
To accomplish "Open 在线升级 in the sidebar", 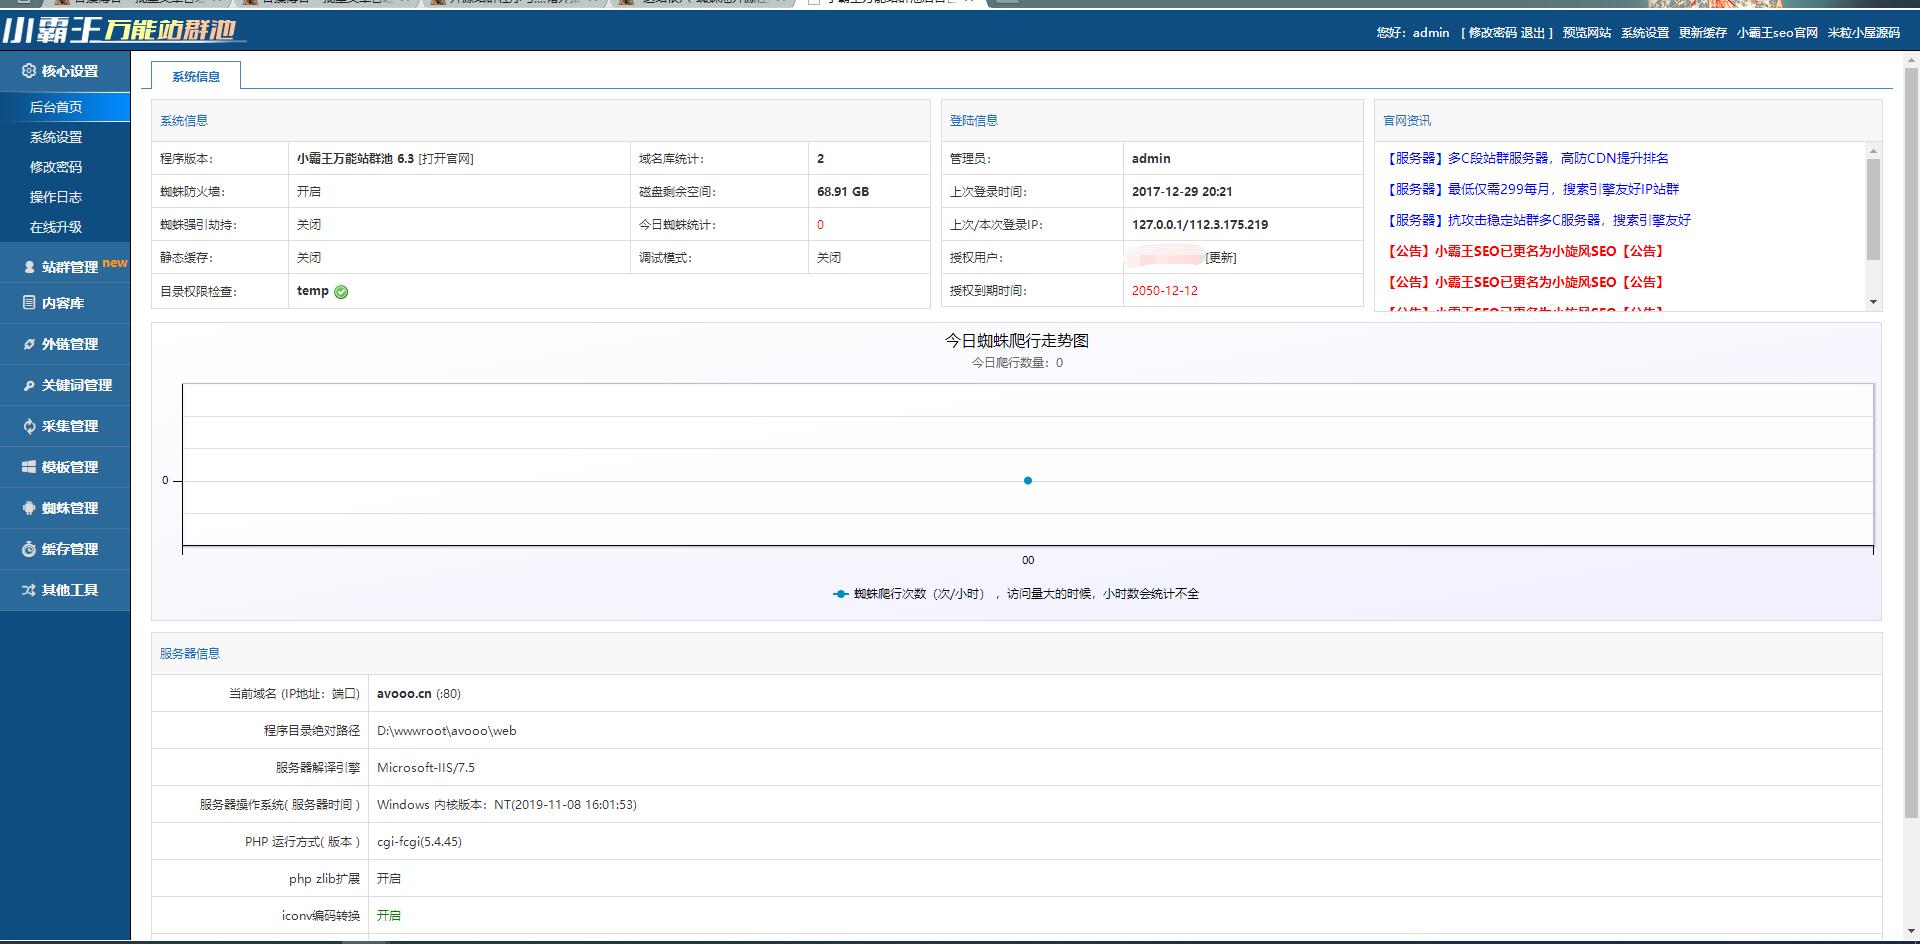I will click(56, 227).
